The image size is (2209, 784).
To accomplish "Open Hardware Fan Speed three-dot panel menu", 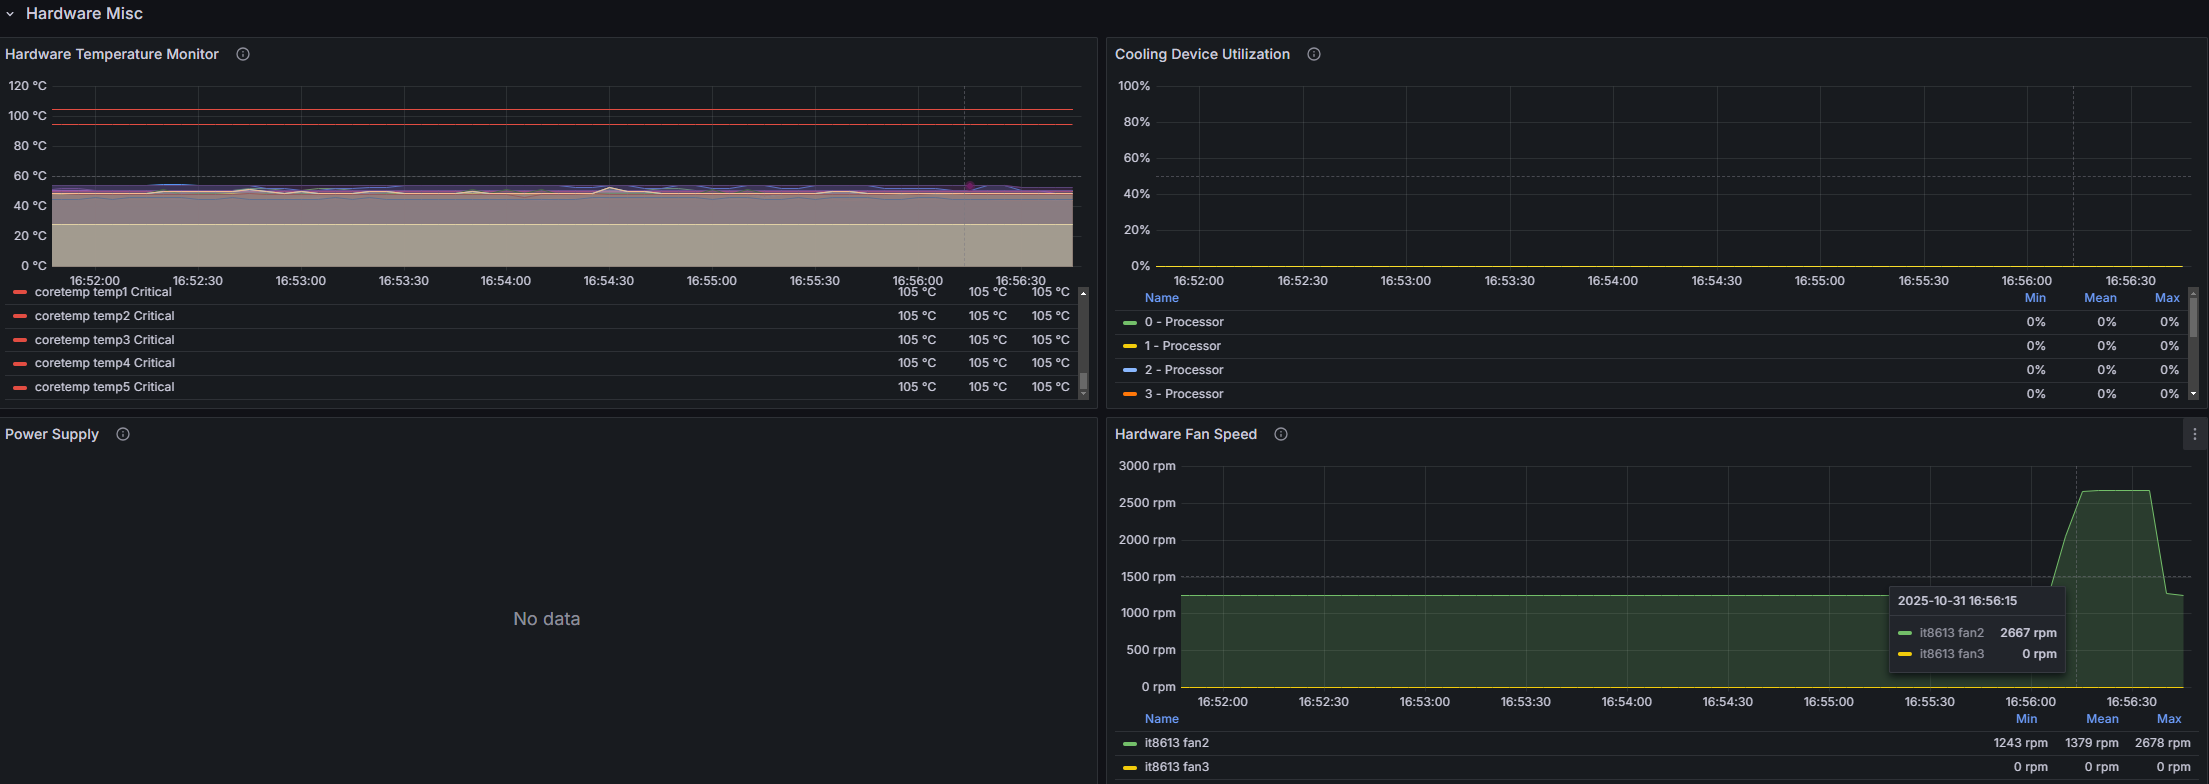I will tap(2194, 434).
